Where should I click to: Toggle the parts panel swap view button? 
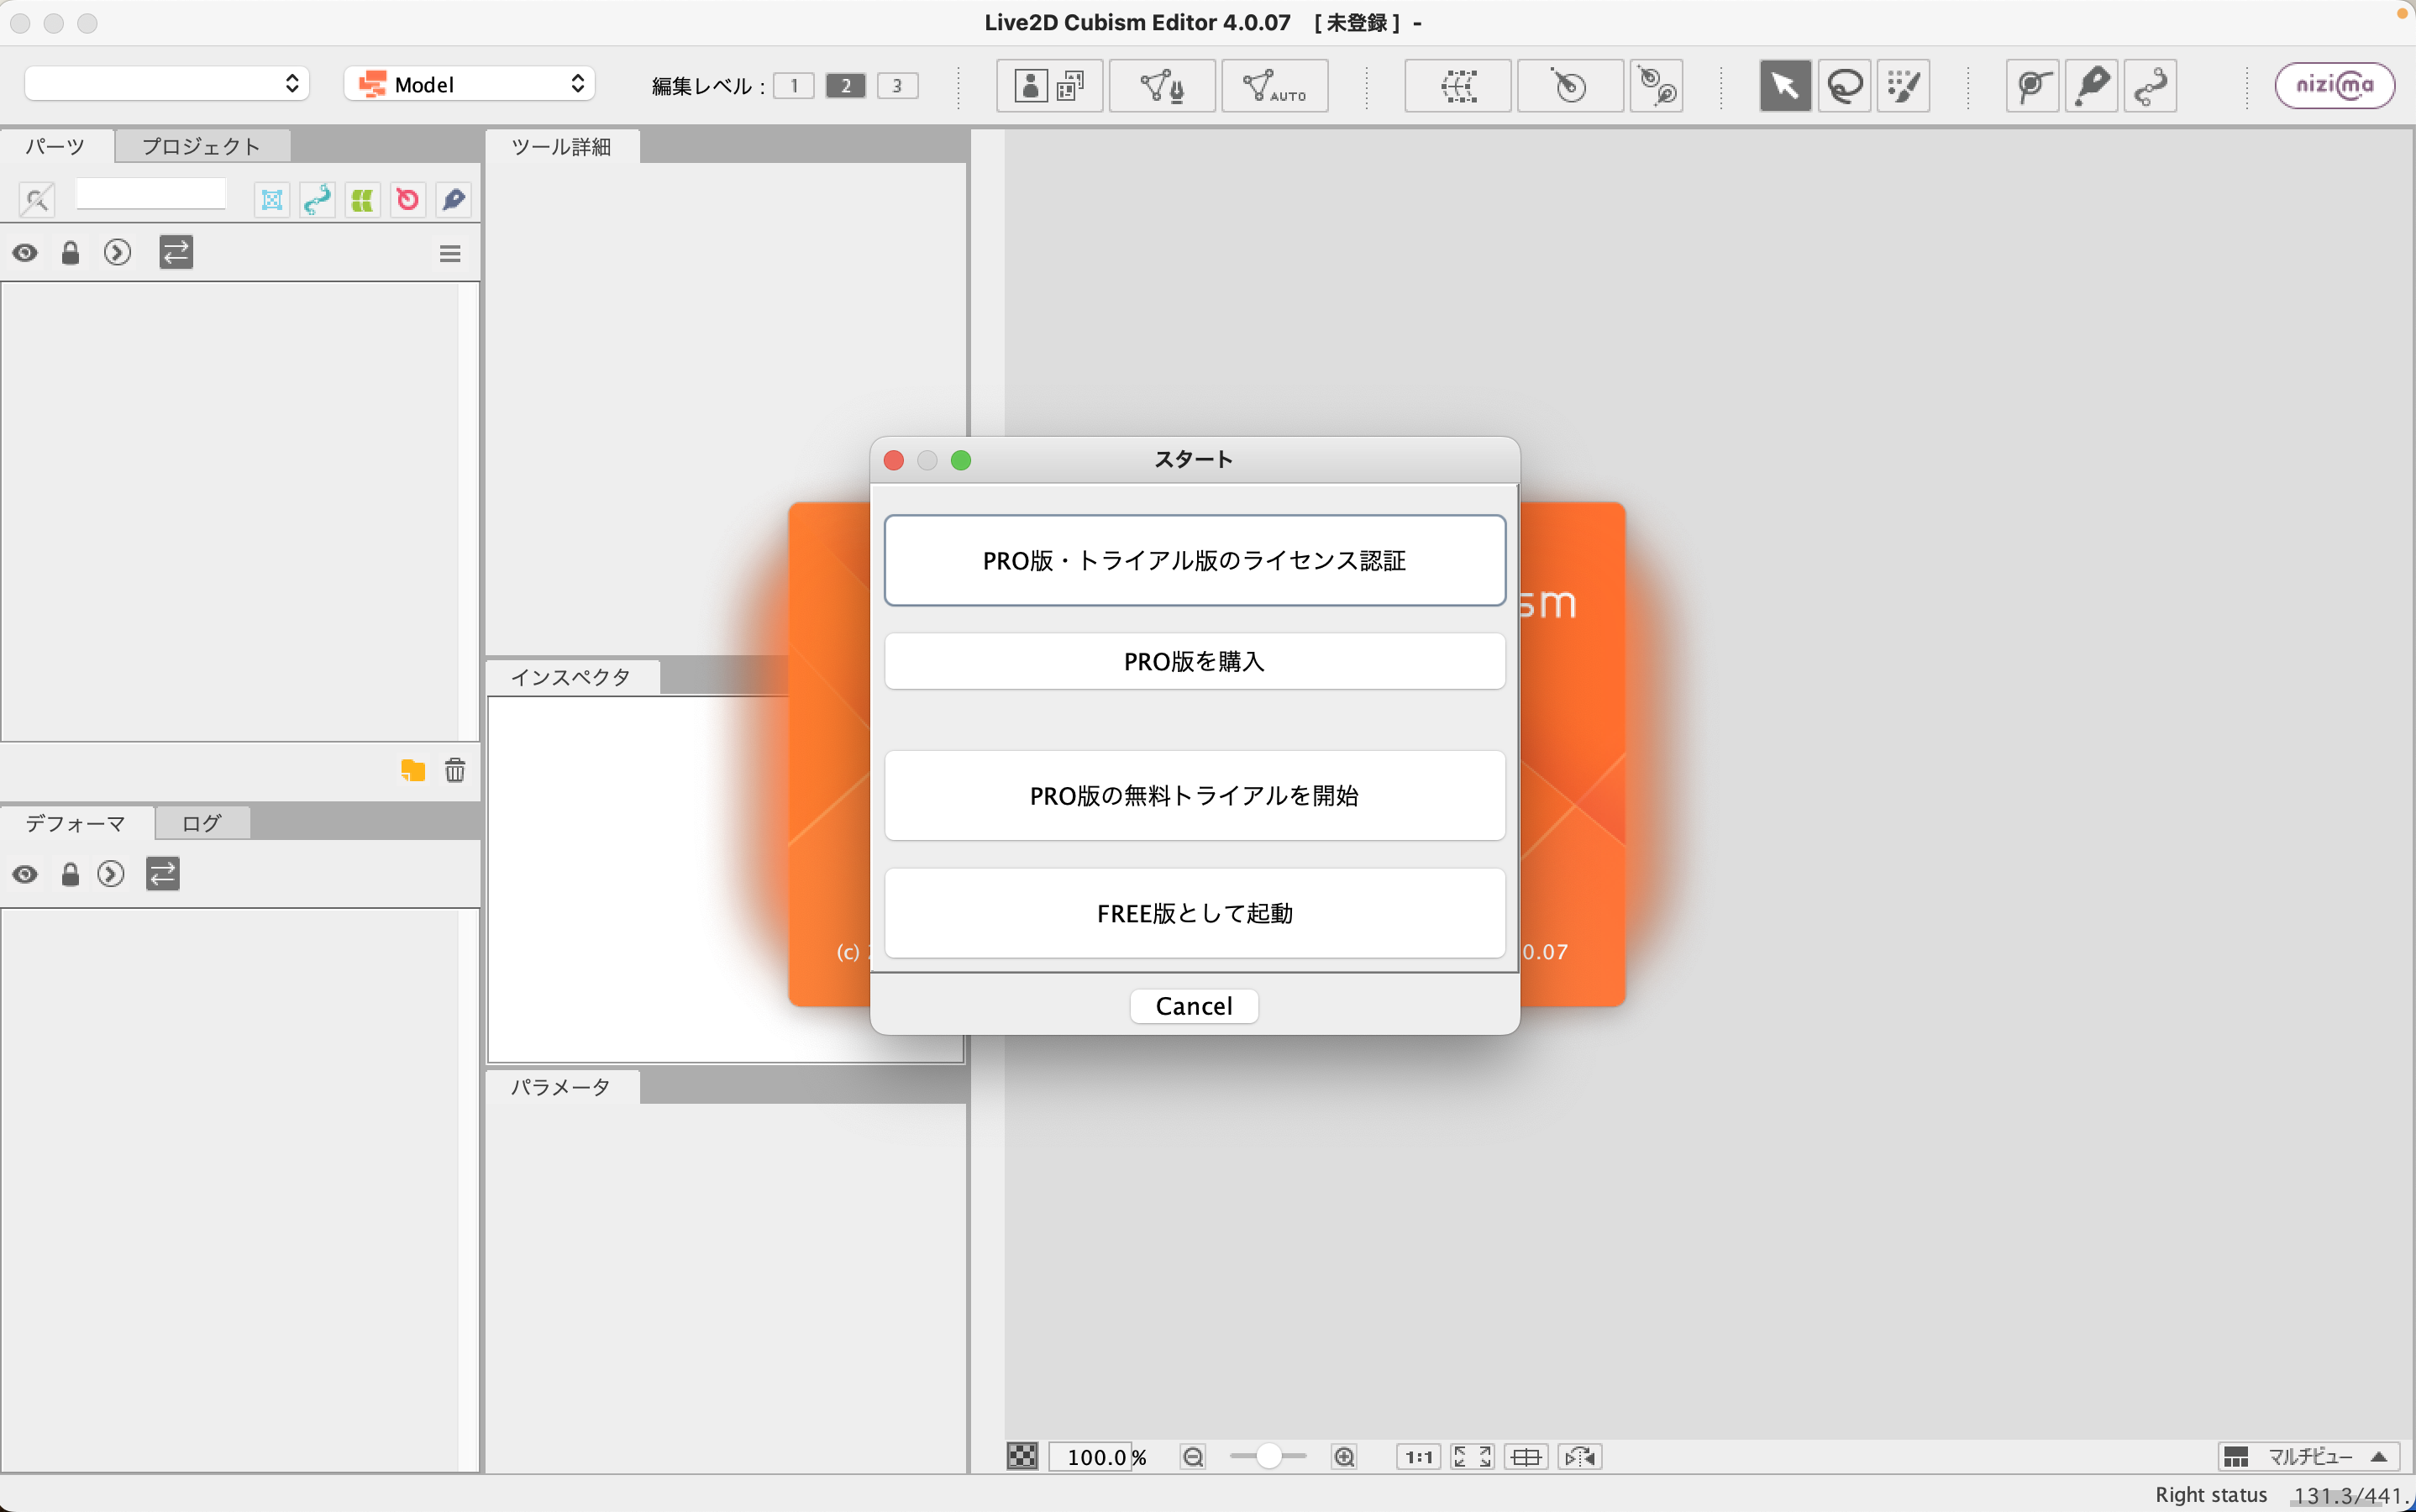click(x=176, y=253)
